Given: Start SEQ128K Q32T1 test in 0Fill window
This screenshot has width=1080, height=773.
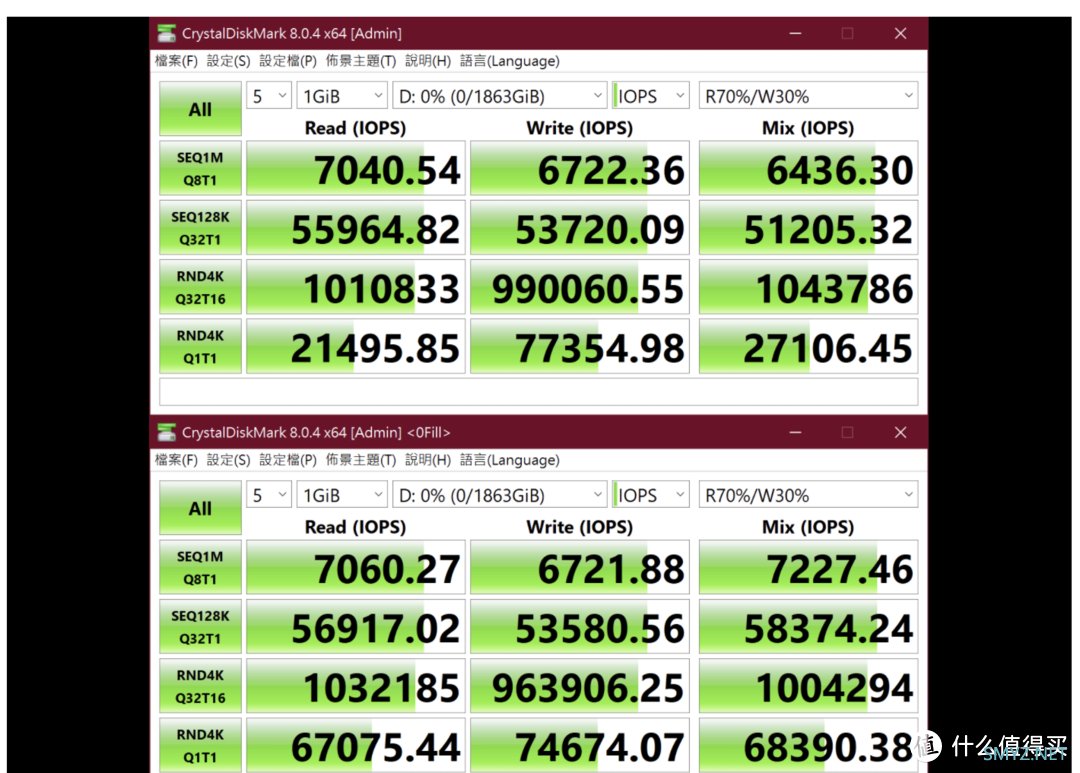Looking at the screenshot, I should click(200, 626).
